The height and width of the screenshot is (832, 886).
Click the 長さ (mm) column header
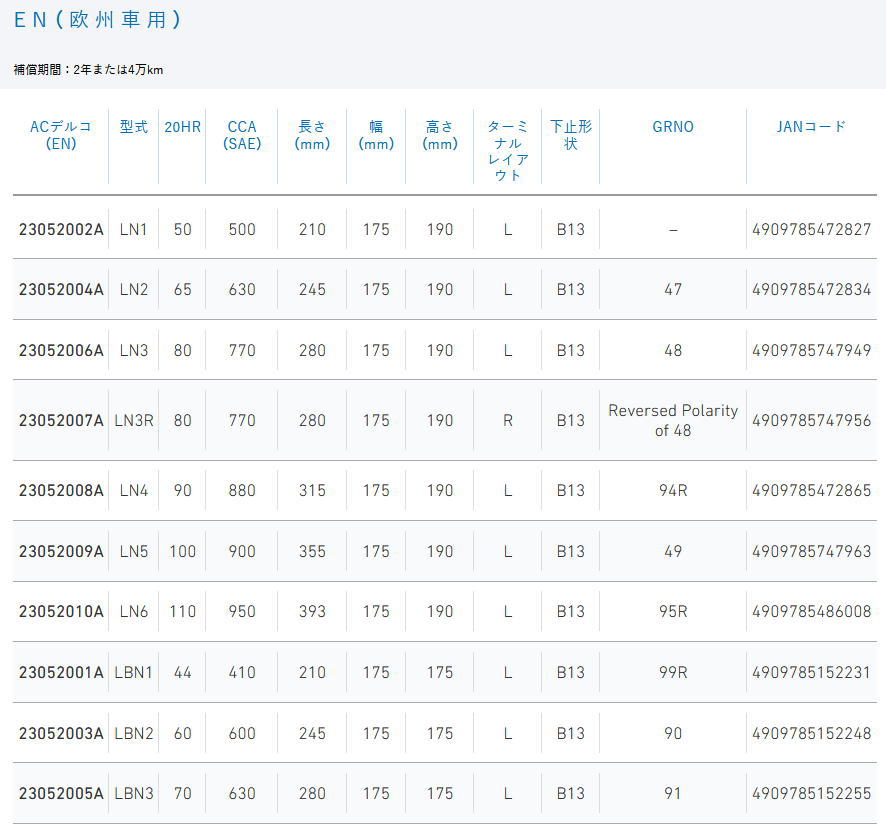tap(312, 135)
